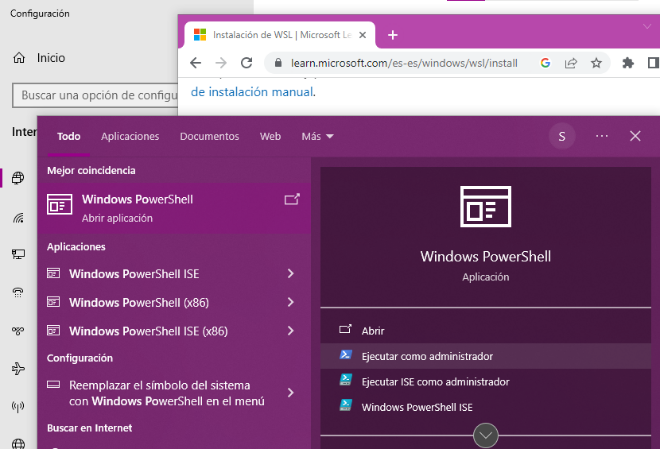Toggle the Chrome side panel icon

click(x=653, y=63)
